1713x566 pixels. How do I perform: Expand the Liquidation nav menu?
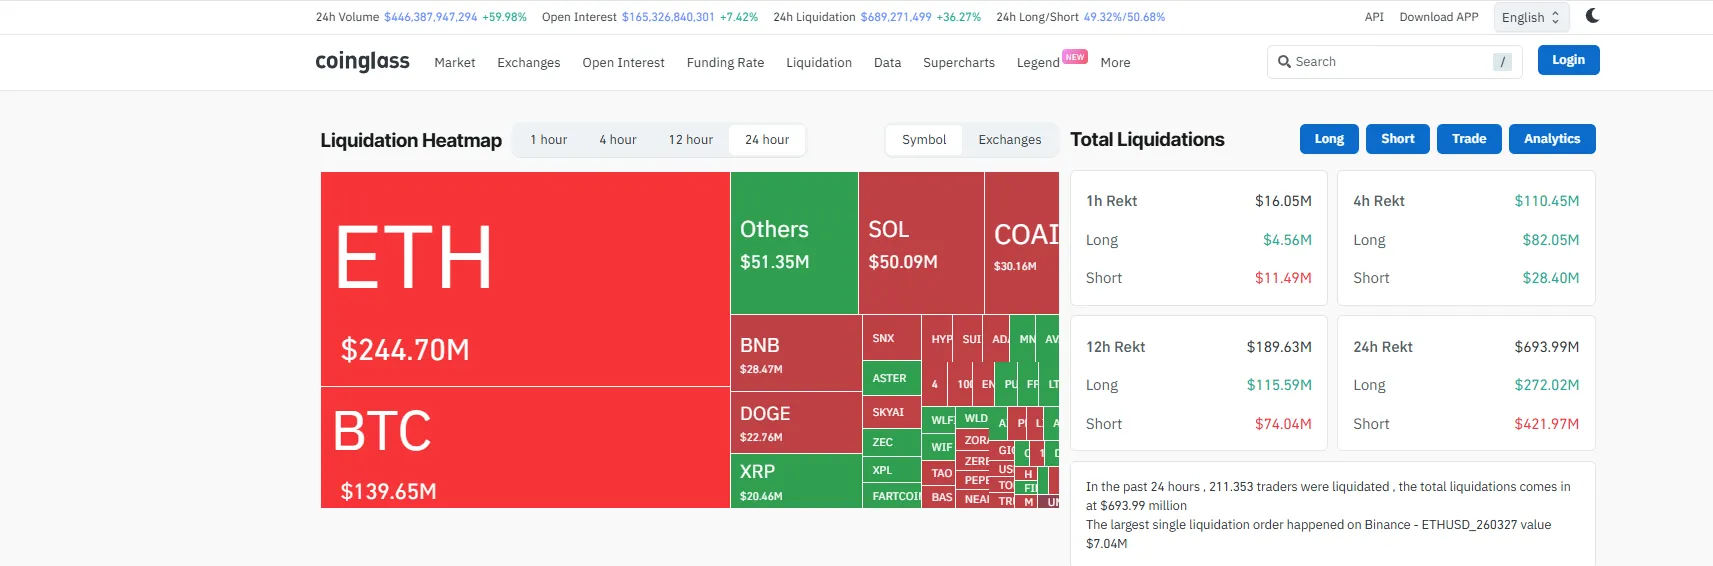point(818,63)
